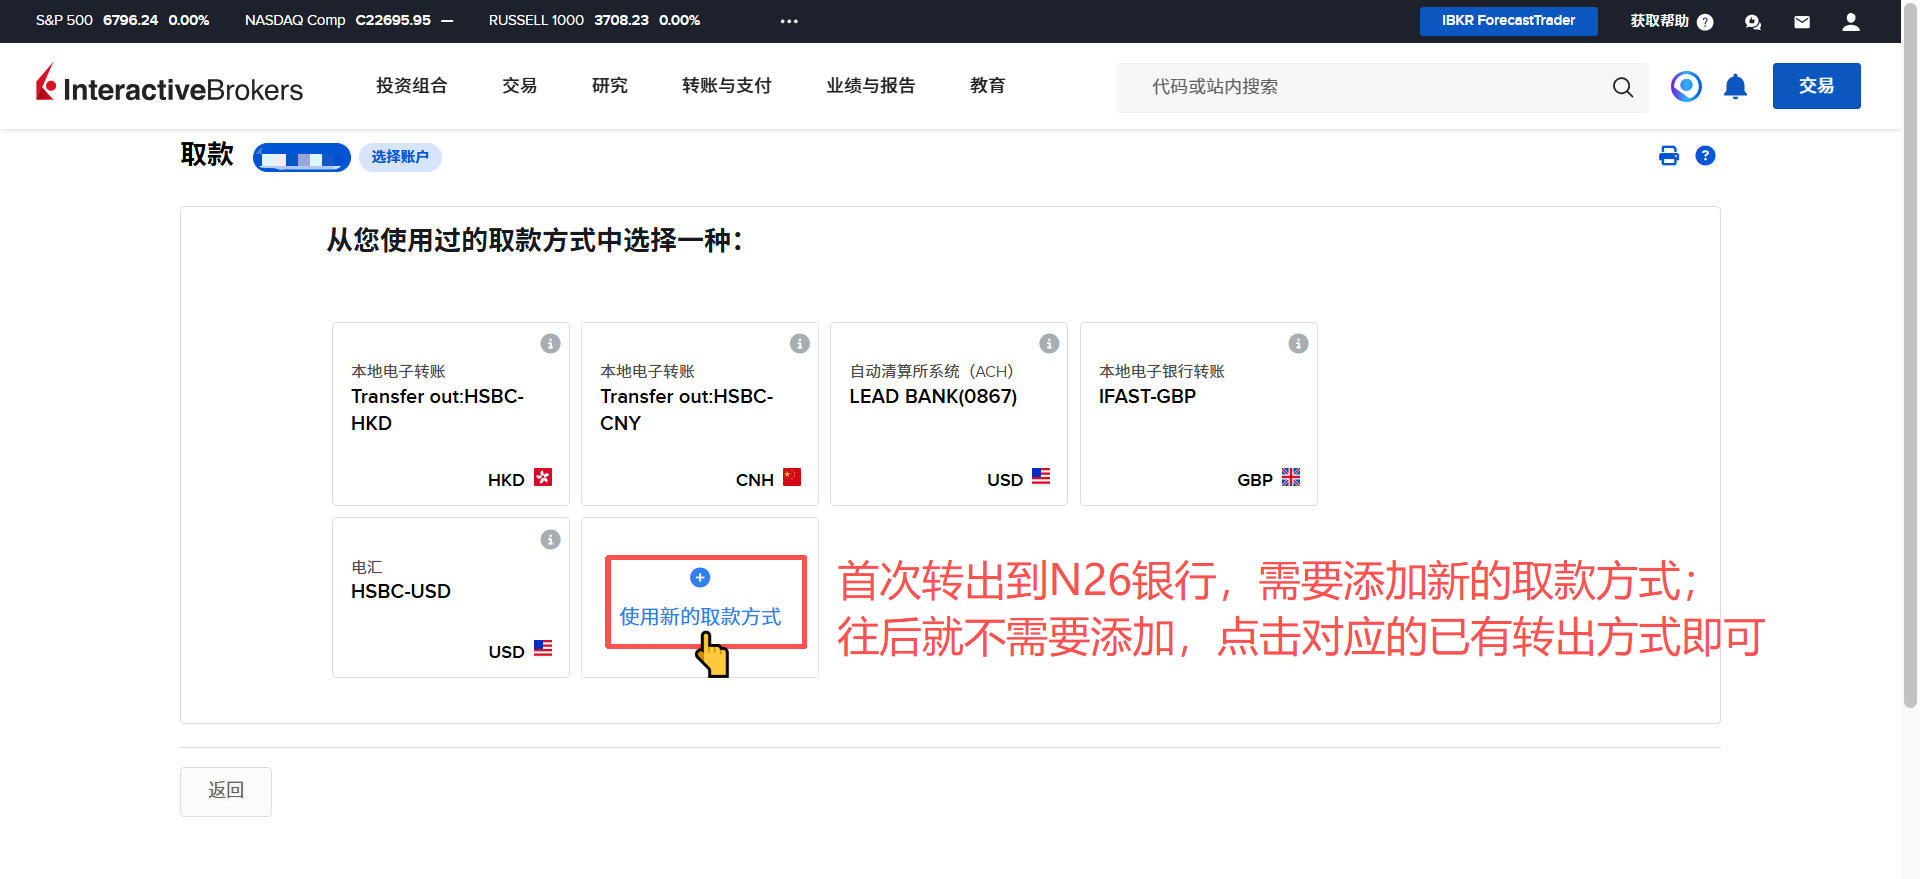Screen dimensions: 1920x879
Task: Show info for LEAD BANK ACH card
Action: 1048,344
